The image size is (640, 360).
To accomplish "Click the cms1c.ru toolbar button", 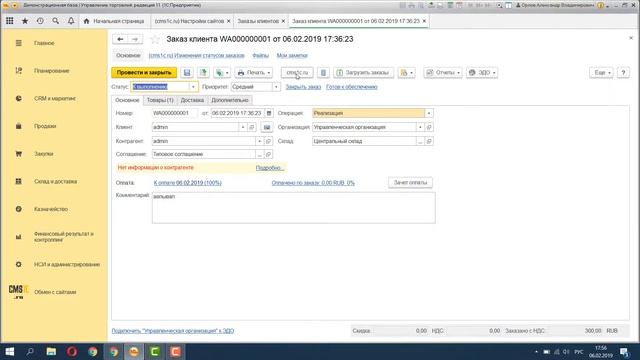I will [297, 73].
